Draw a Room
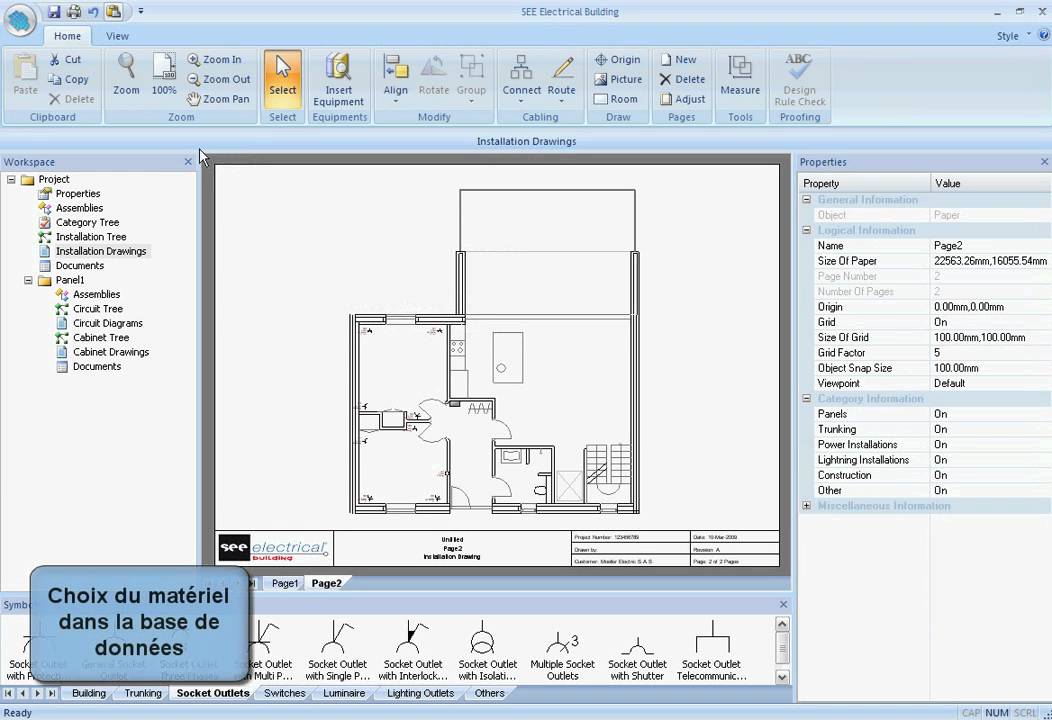The height and width of the screenshot is (720, 1052). coord(615,99)
